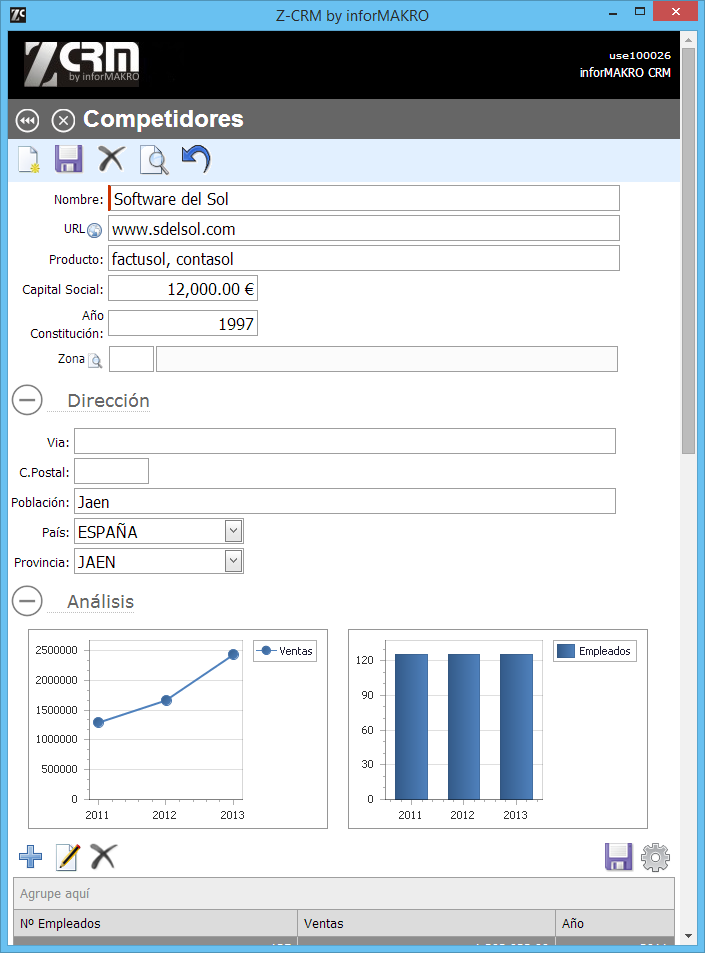
Task: Toggle the Ventas legend entry
Action: pos(285,651)
